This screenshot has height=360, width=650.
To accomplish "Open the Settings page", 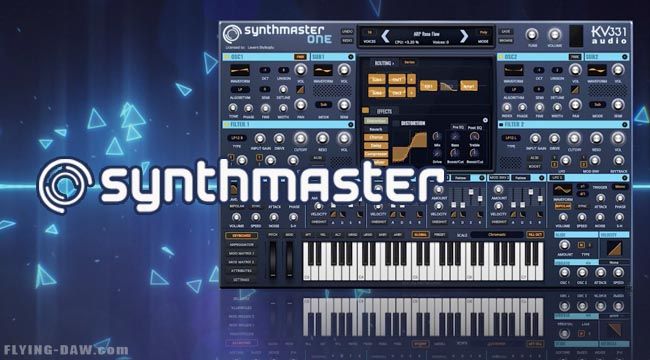I will click(242, 280).
